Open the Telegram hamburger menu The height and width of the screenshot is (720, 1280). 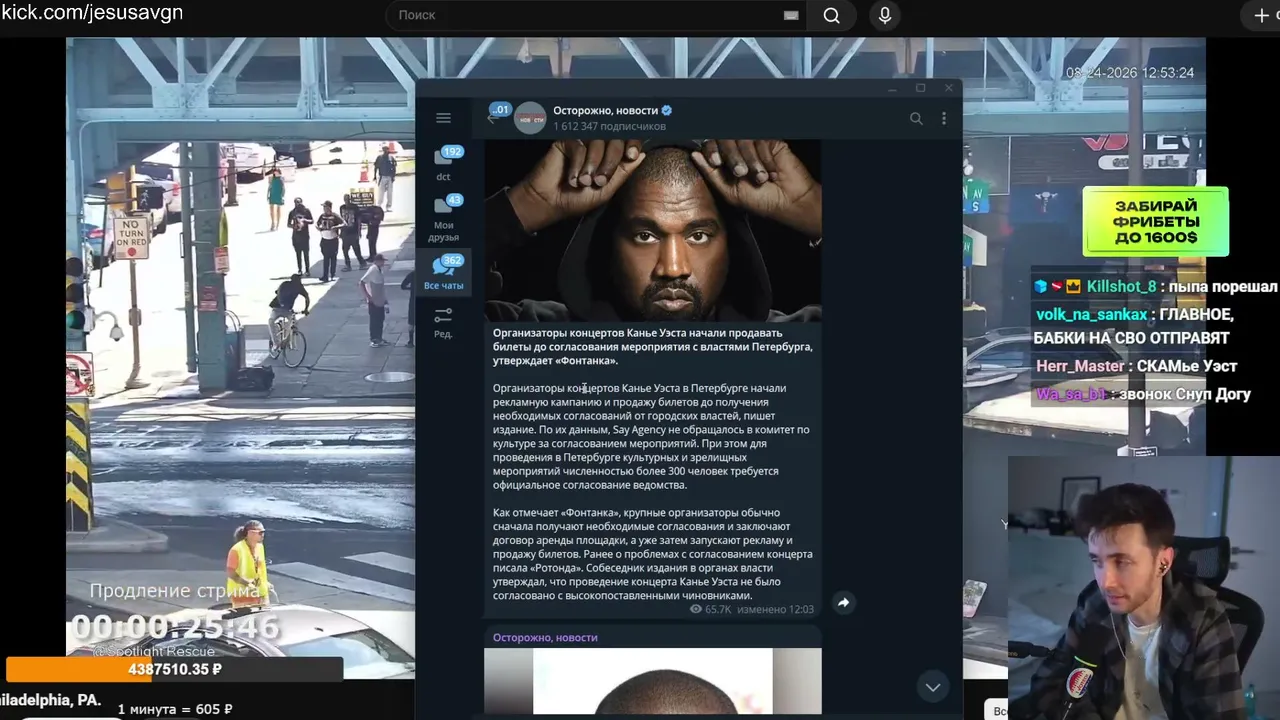point(443,118)
